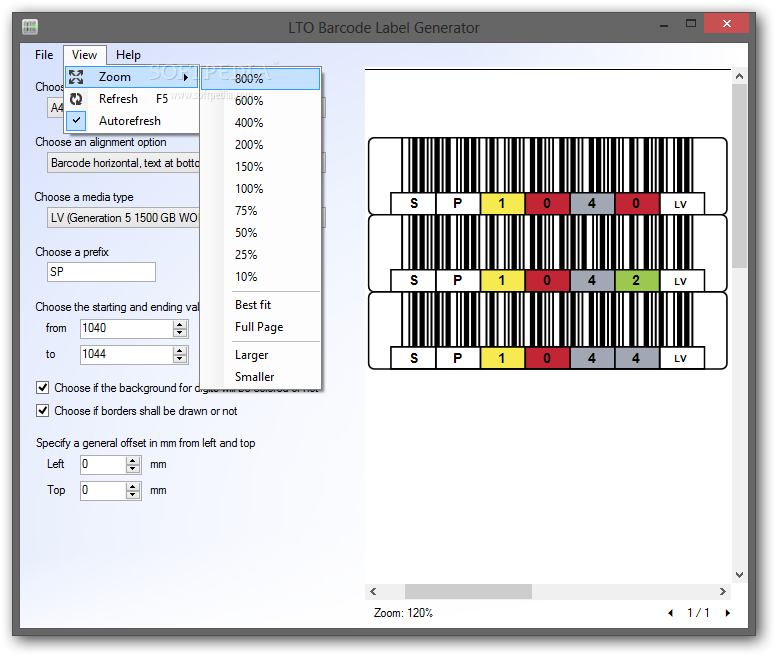
Task: Open the Help menu
Action: tap(128, 55)
